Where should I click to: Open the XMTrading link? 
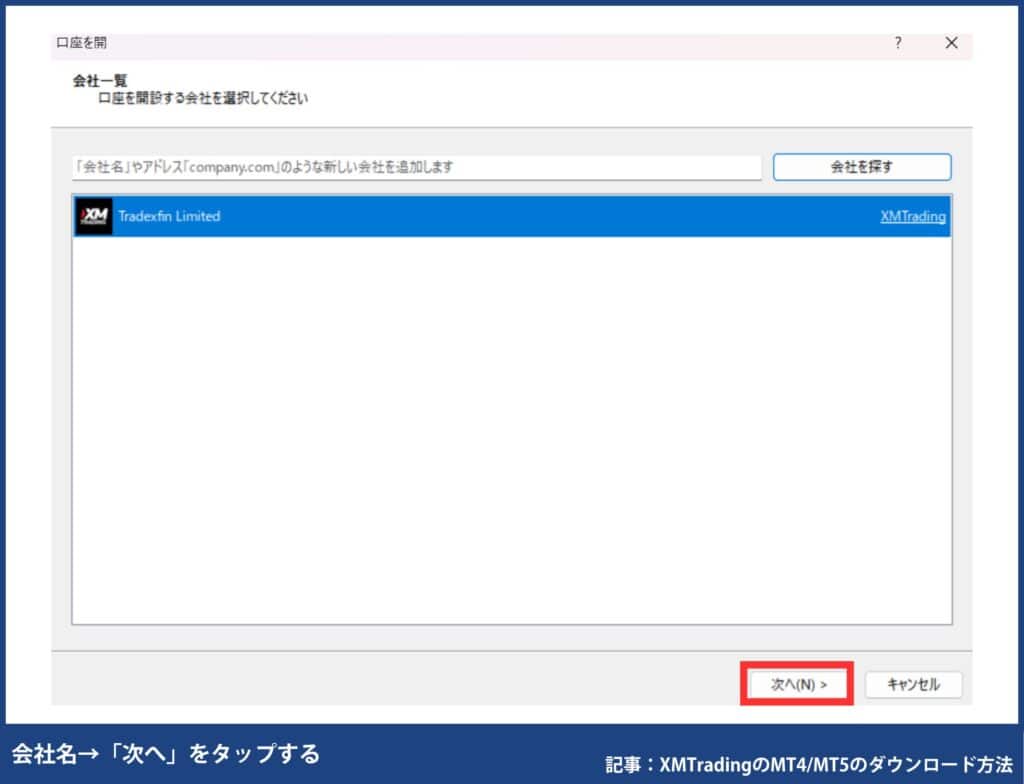tap(912, 216)
